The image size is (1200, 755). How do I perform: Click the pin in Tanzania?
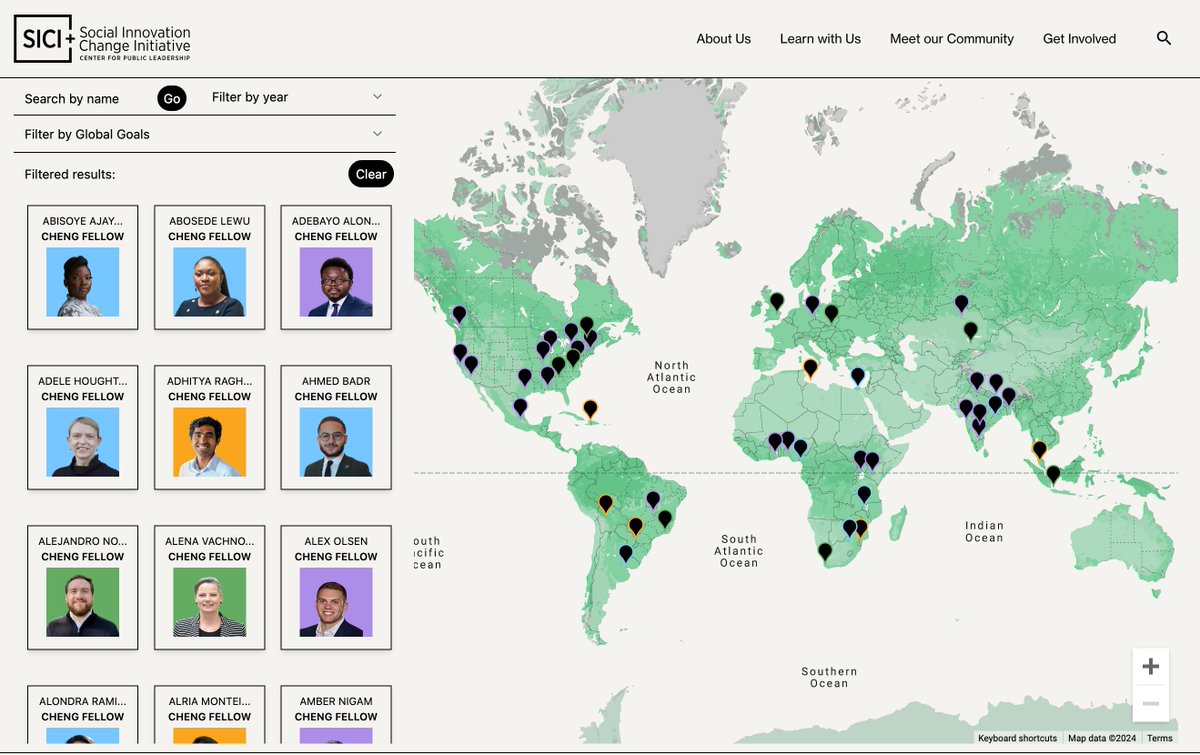pos(864,494)
